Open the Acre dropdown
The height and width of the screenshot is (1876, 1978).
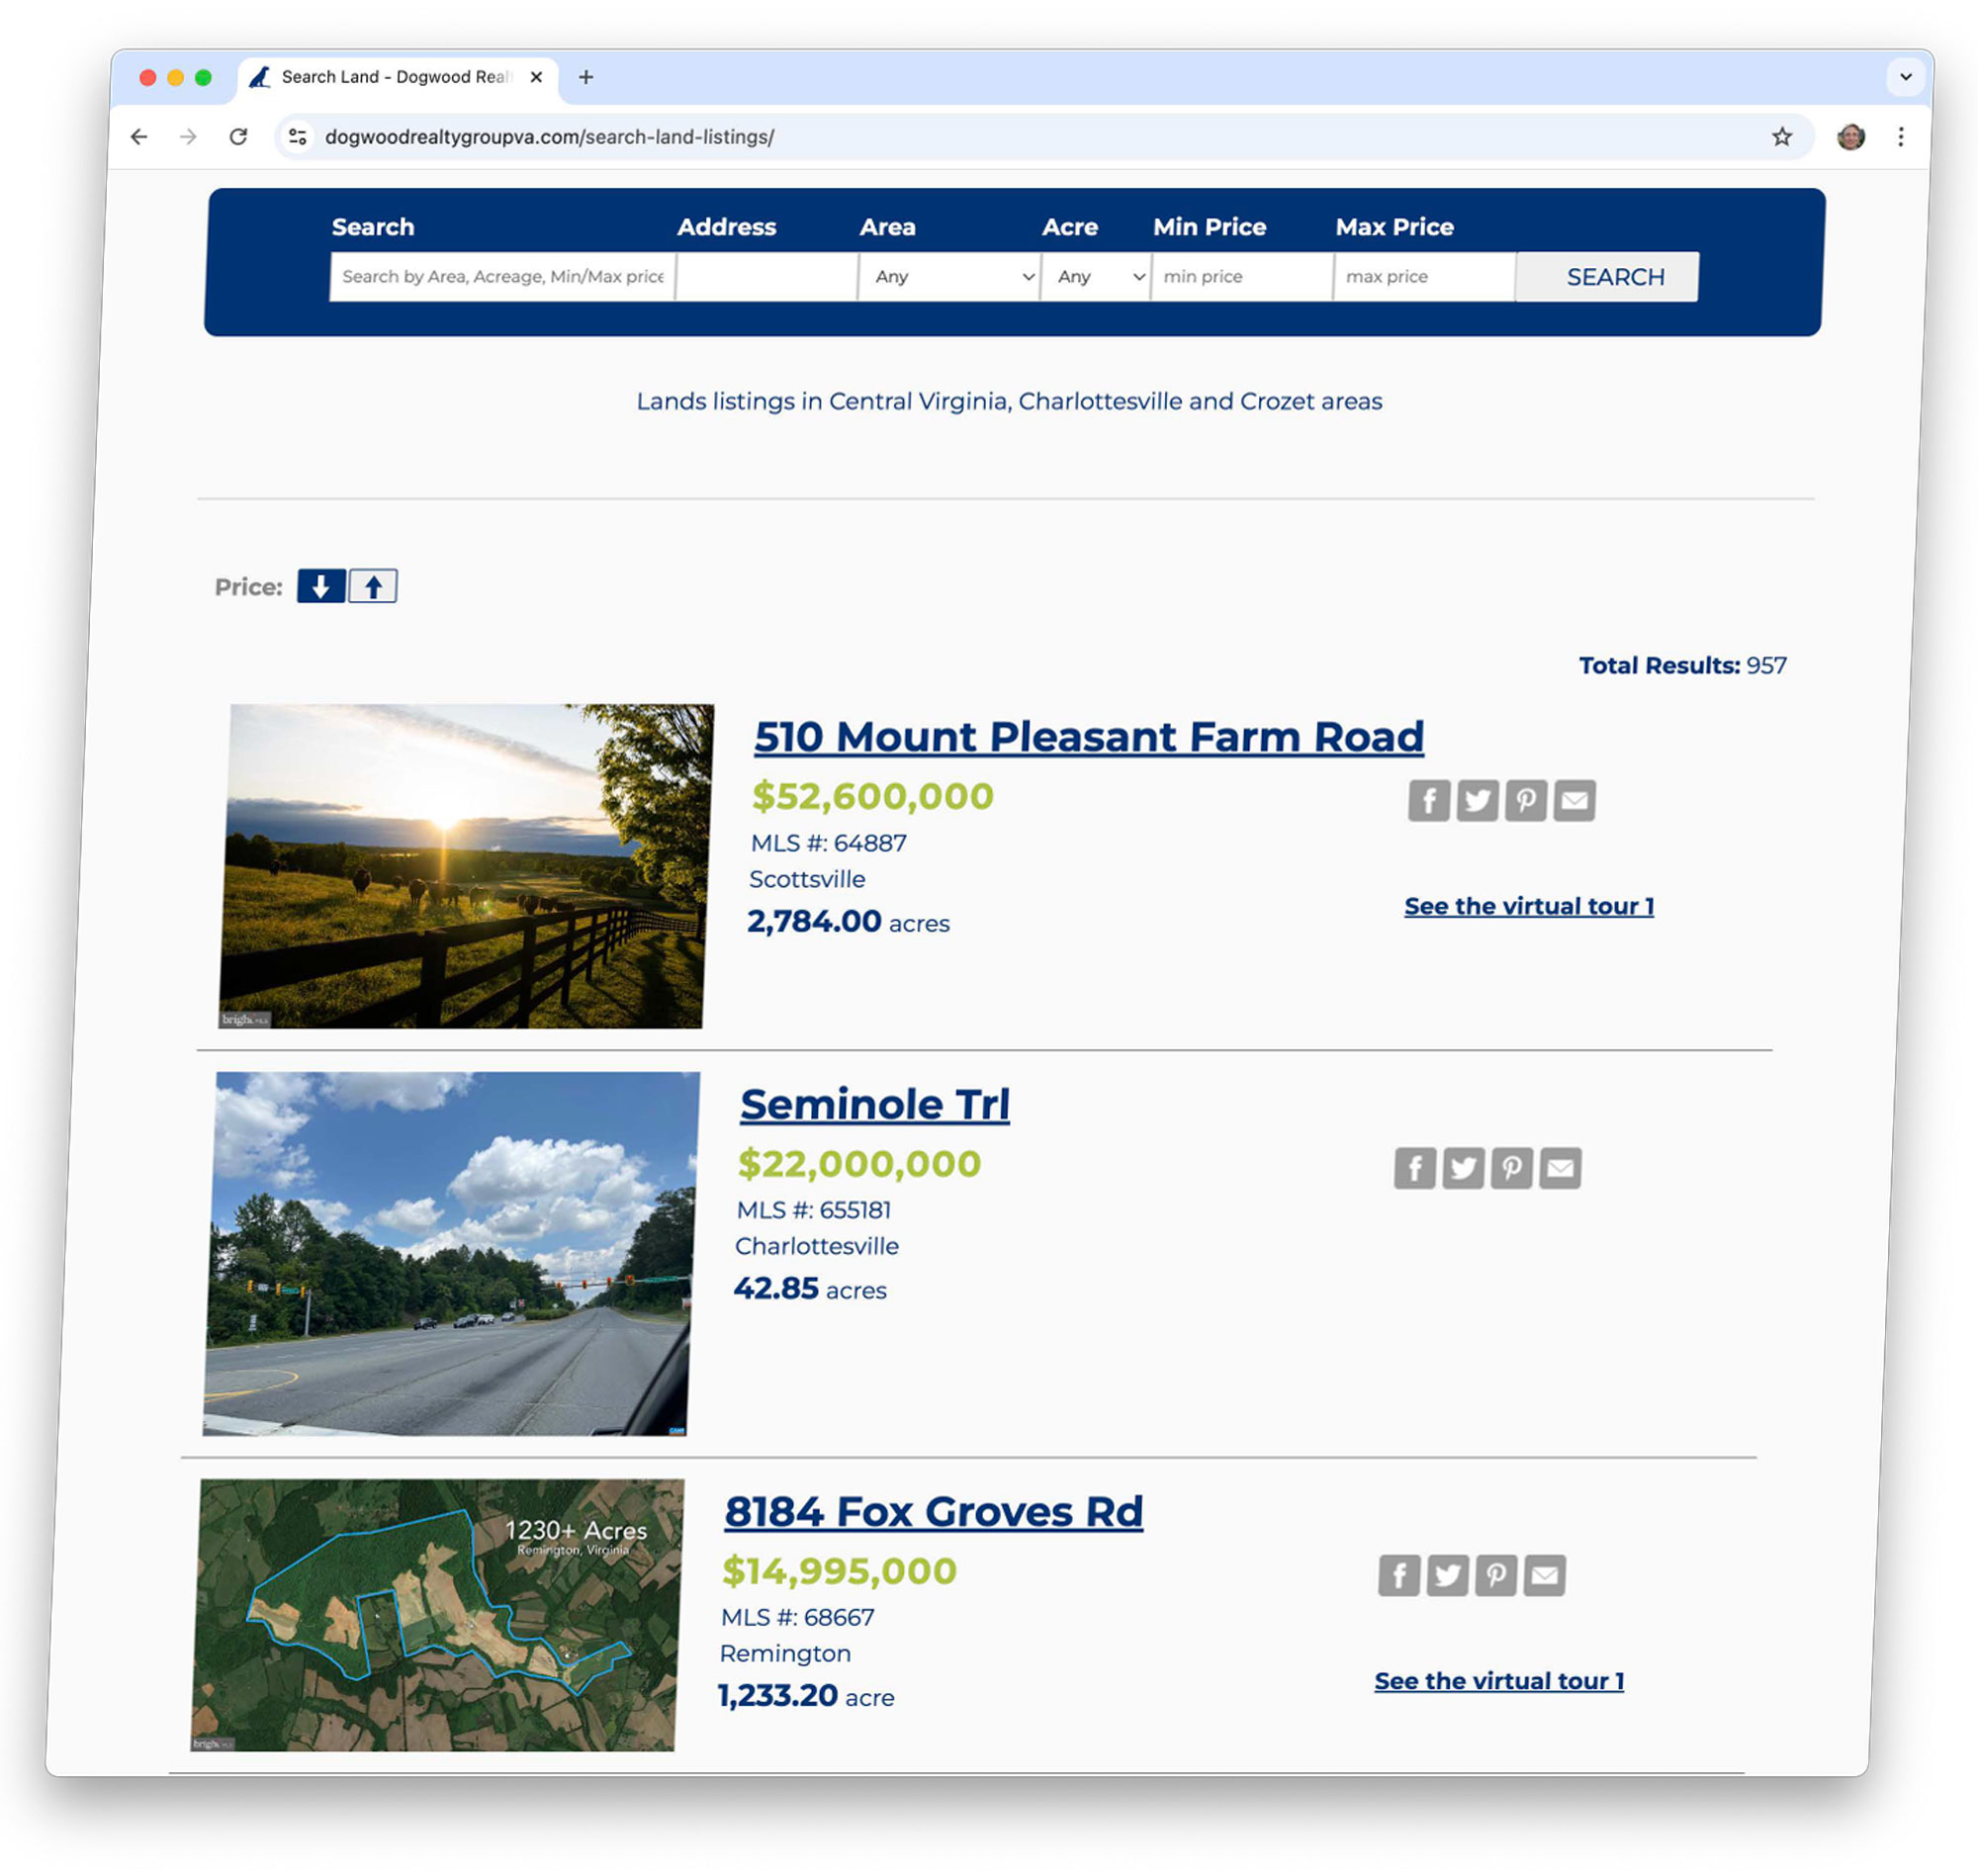pyautogui.click(x=1096, y=276)
